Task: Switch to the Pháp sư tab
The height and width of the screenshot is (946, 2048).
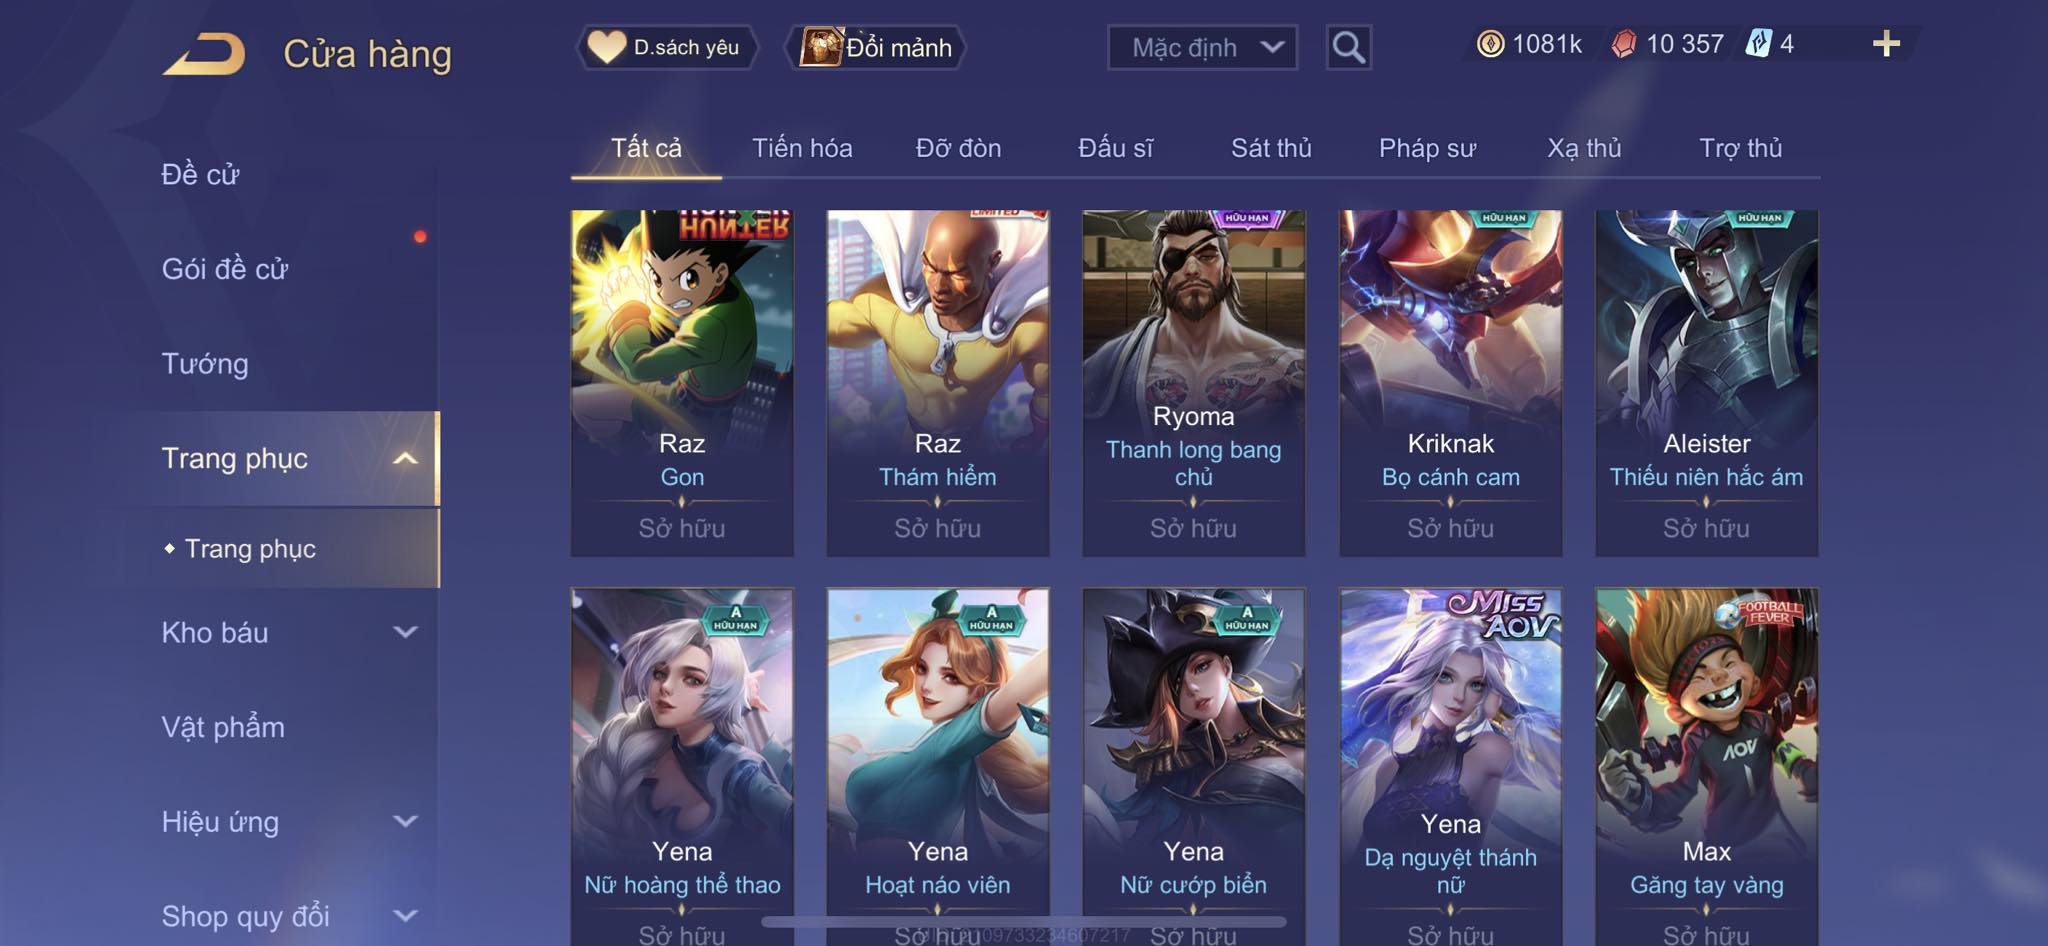Action: pos(1427,148)
